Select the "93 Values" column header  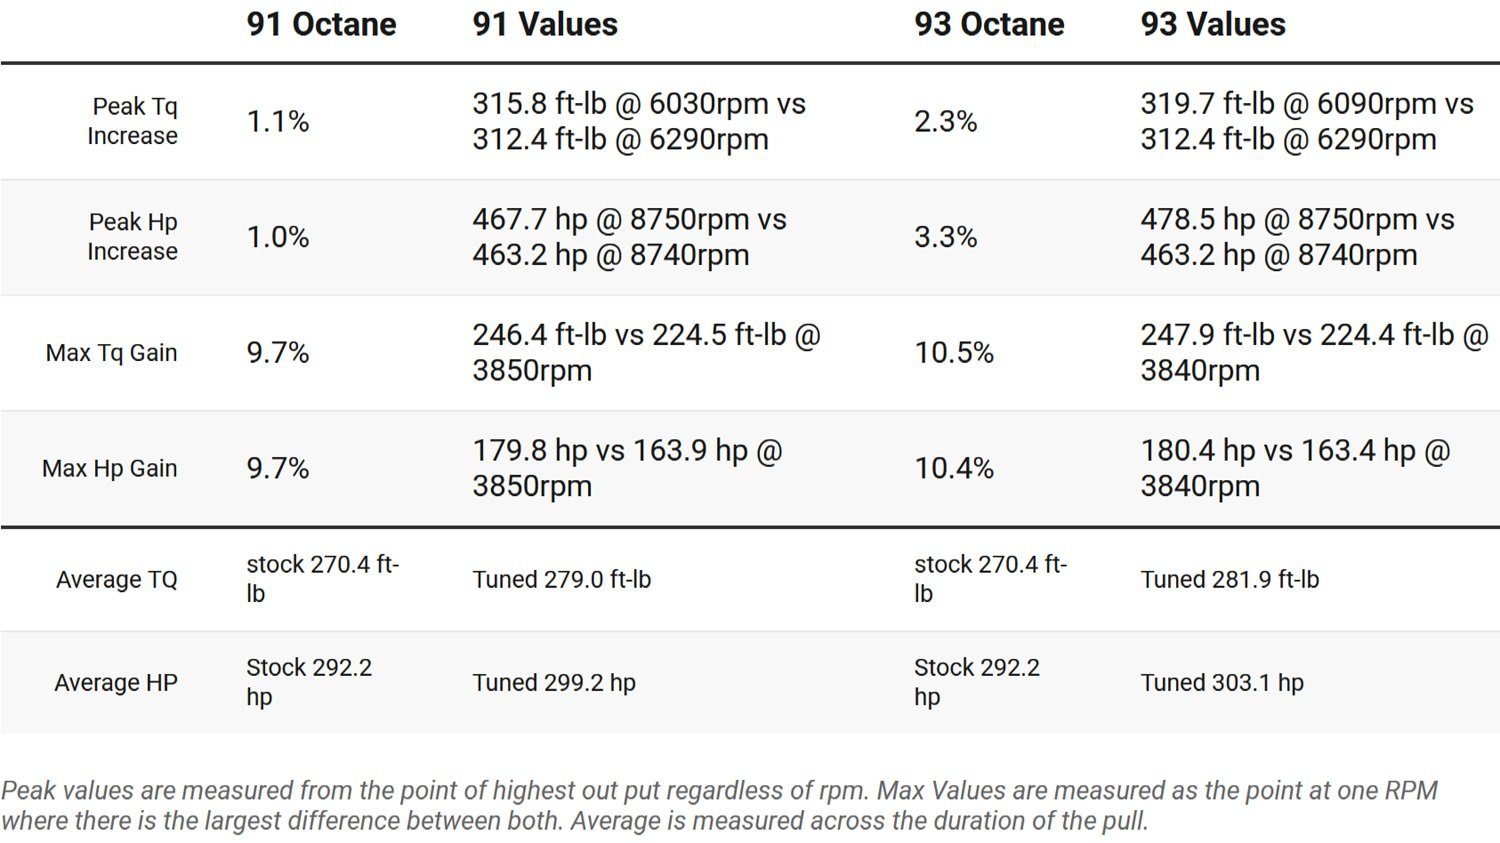[1213, 25]
